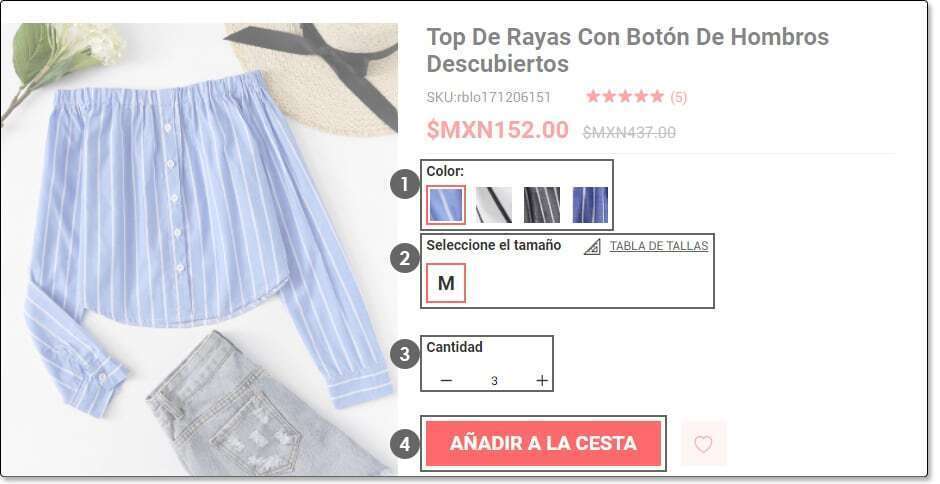Image resolution: width=940 pixels, height=484 pixels.
Task: Open the reviews count (5) link
Action: click(679, 97)
